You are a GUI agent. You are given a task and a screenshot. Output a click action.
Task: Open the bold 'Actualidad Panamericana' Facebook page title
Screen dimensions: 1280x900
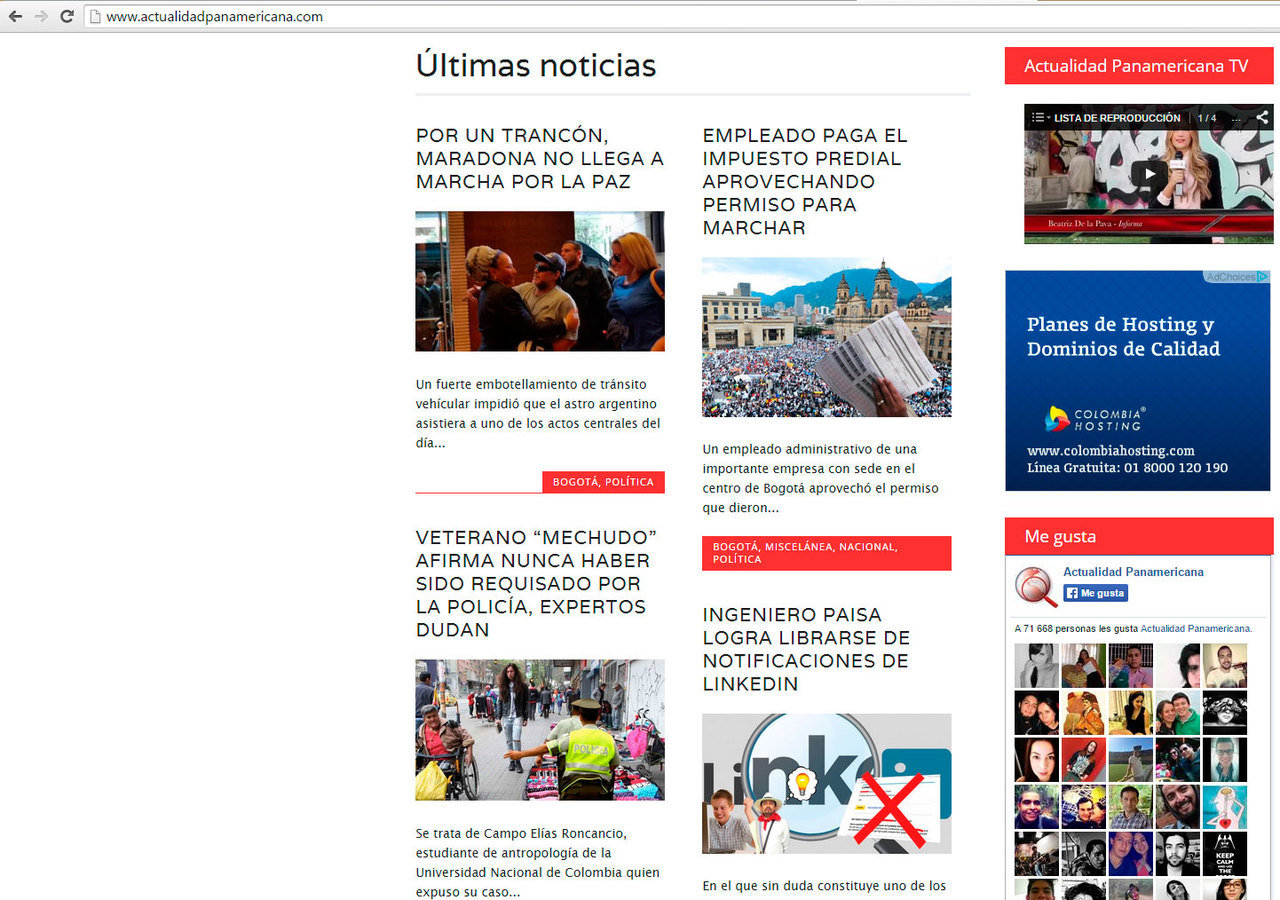click(x=1133, y=572)
